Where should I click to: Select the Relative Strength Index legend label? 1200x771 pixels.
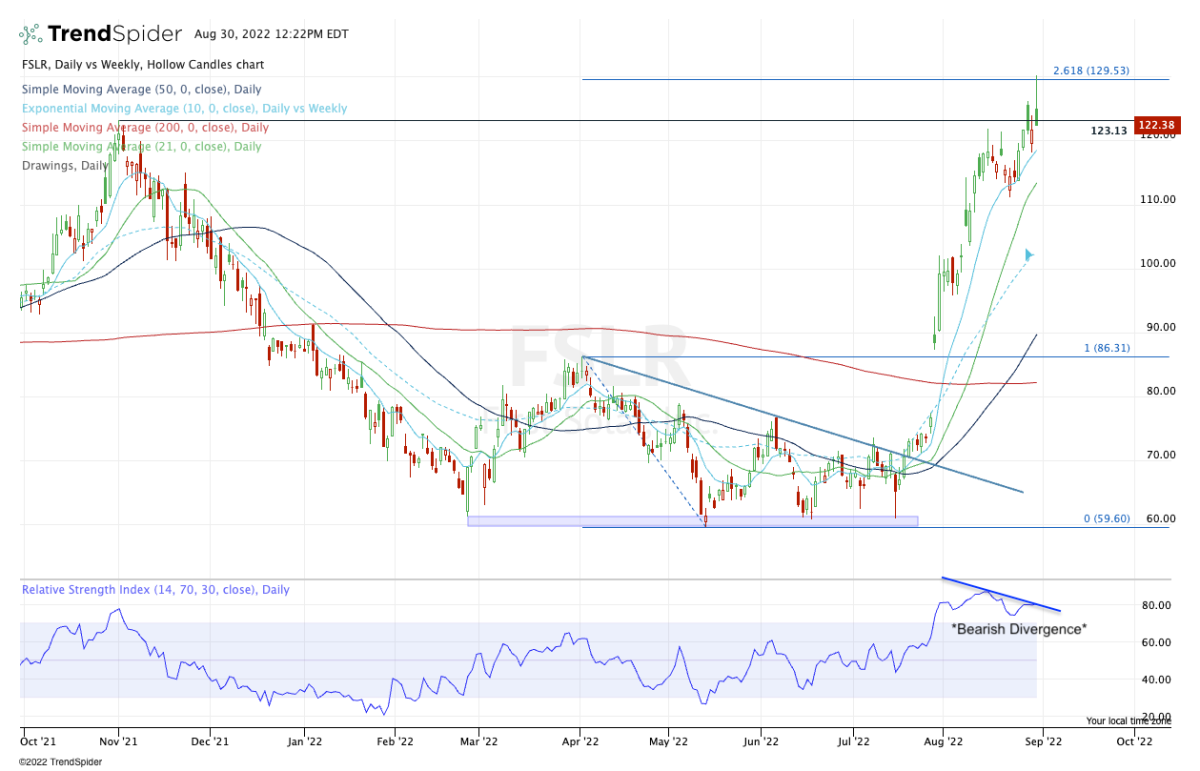(156, 590)
